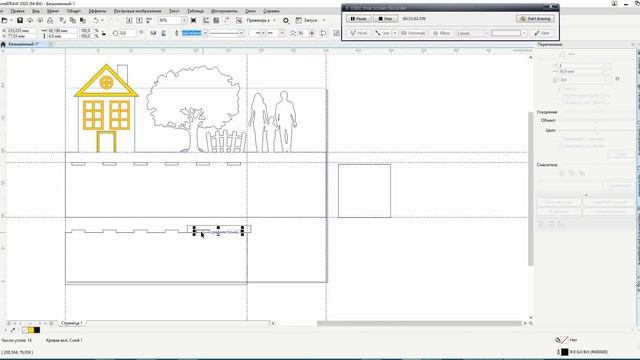
Task: Click the Print icon in the standard toolbar
Action: tap(50, 20)
